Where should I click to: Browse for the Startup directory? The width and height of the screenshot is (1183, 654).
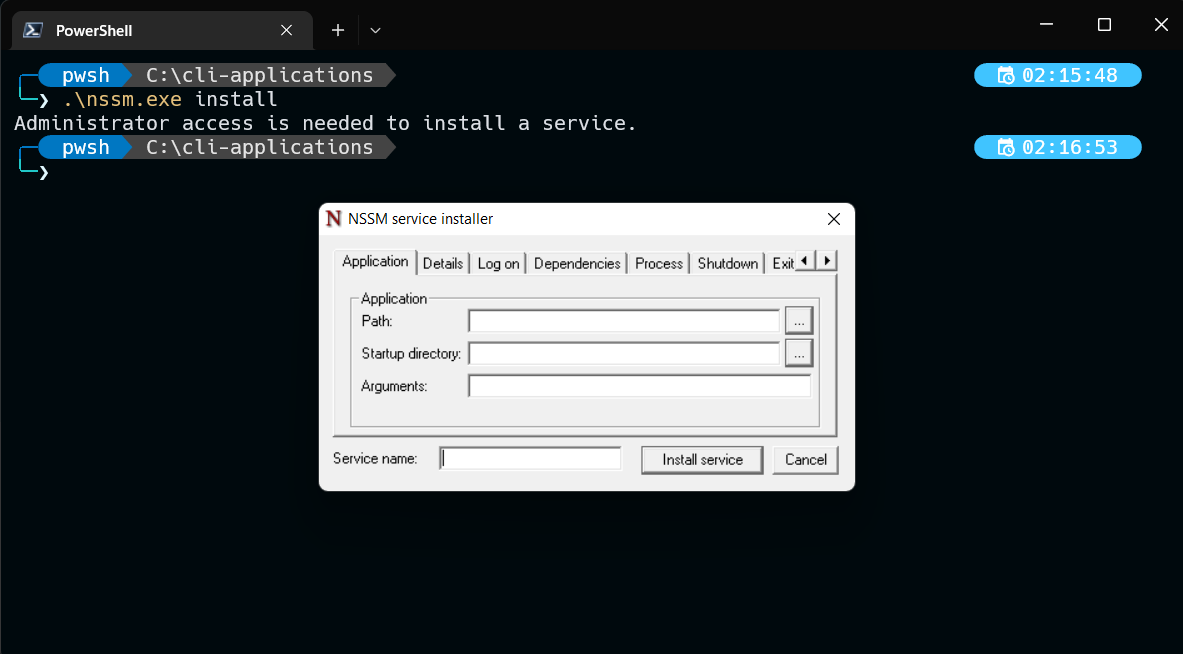click(798, 353)
